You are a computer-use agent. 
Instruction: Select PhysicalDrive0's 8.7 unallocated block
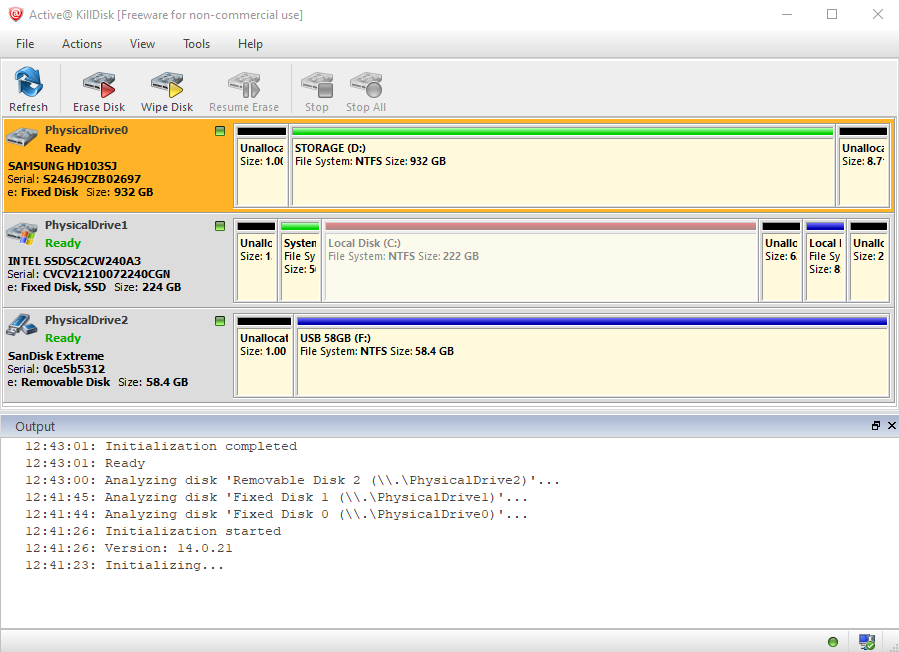863,166
